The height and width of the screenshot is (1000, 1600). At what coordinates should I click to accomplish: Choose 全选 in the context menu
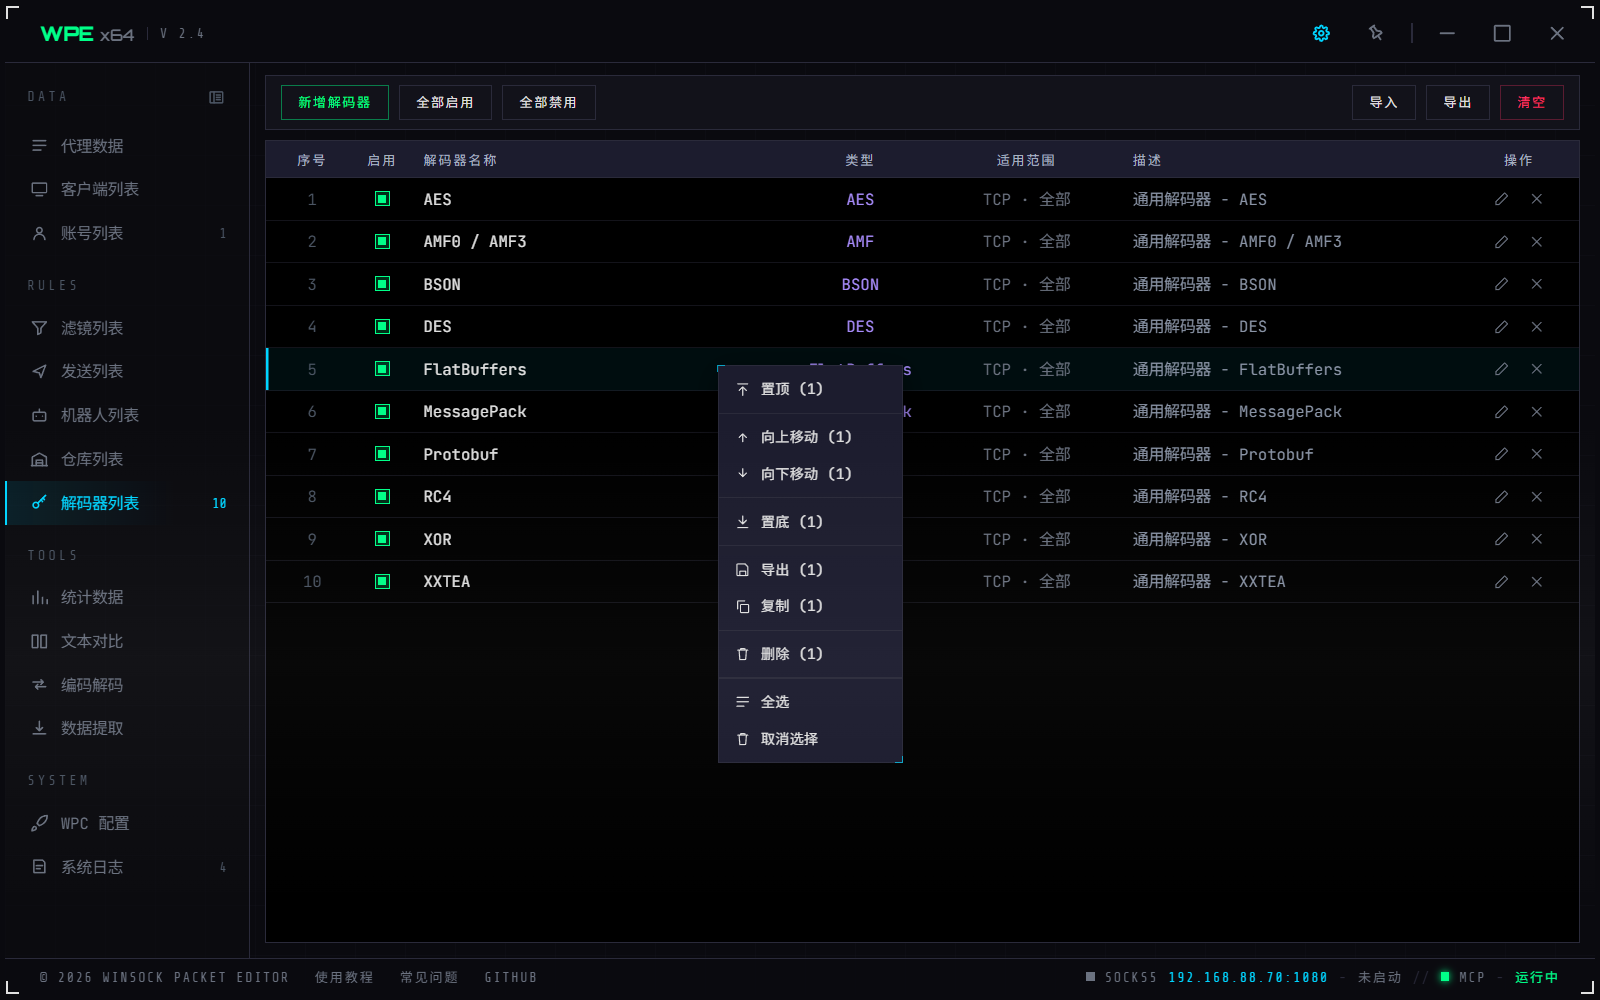tap(810, 702)
